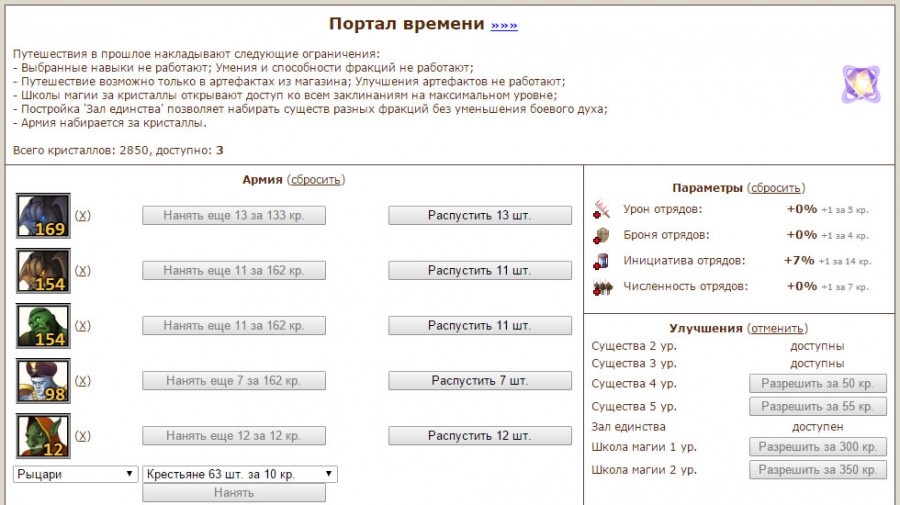Click the squad numbers icon
Screen dimensions: 900x505
pyautogui.click(x=602, y=287)
